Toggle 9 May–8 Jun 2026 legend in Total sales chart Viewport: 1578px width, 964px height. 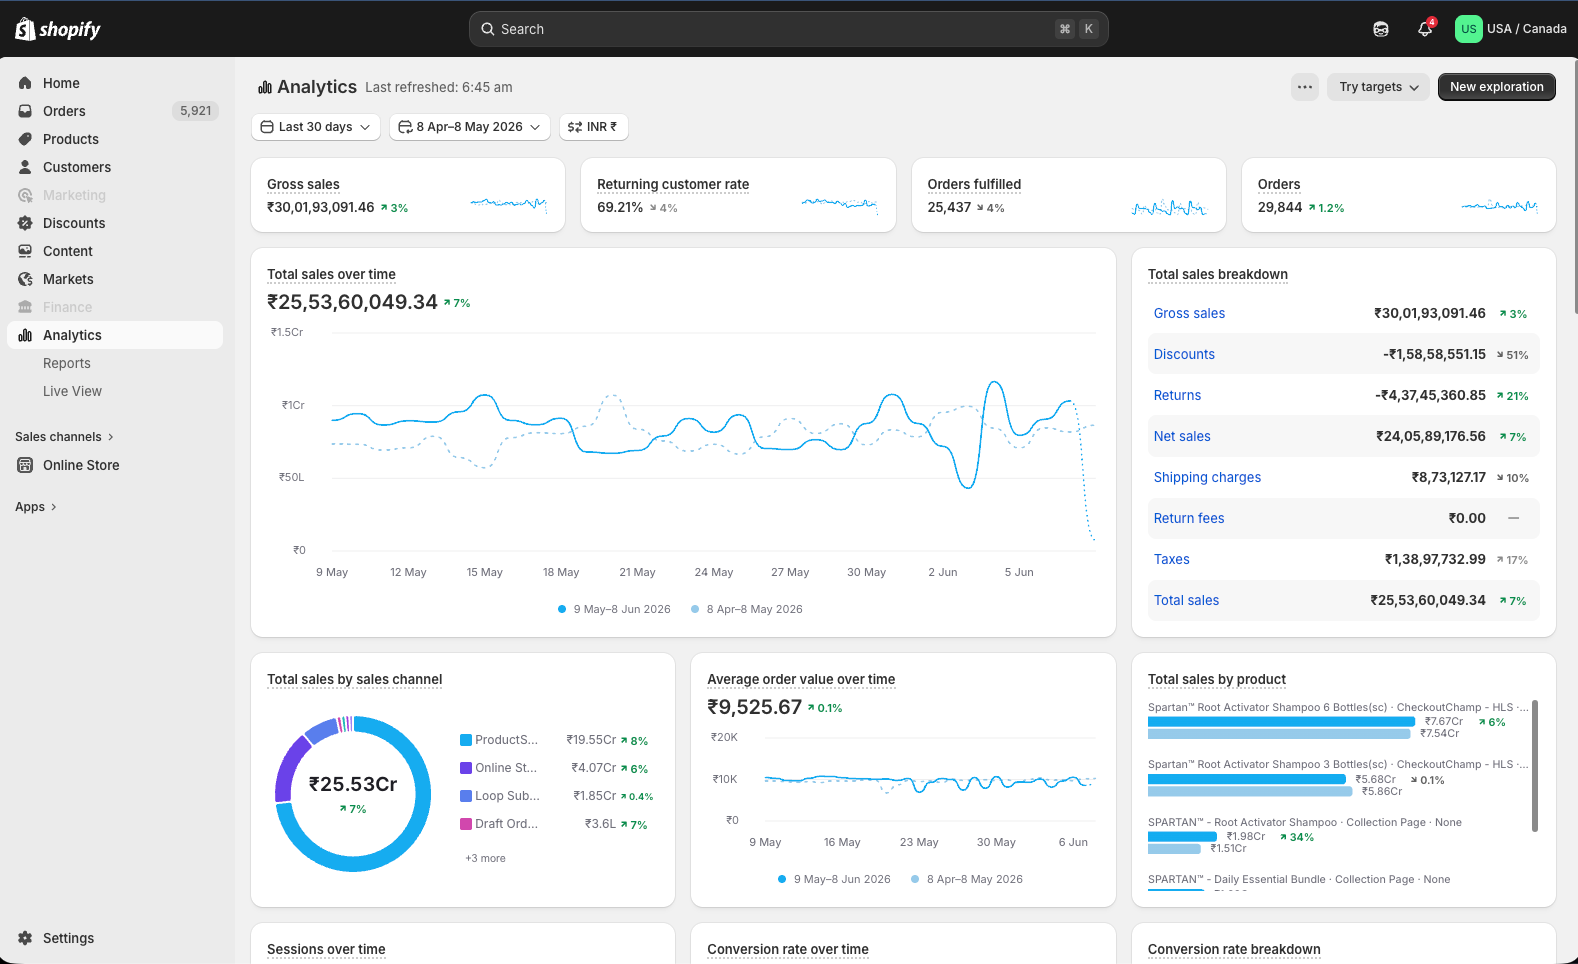(x=614, y=609)
